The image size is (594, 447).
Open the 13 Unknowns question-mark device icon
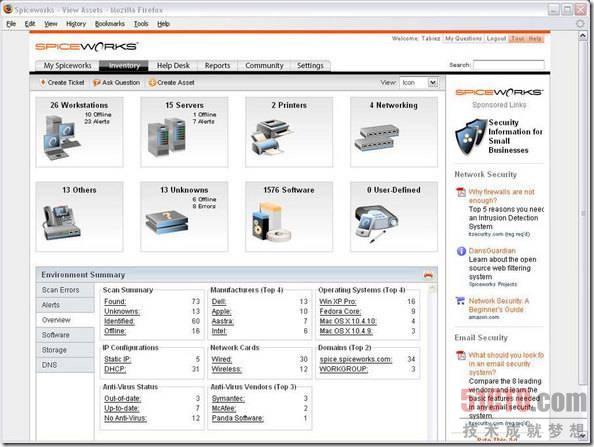coord(167,222)
